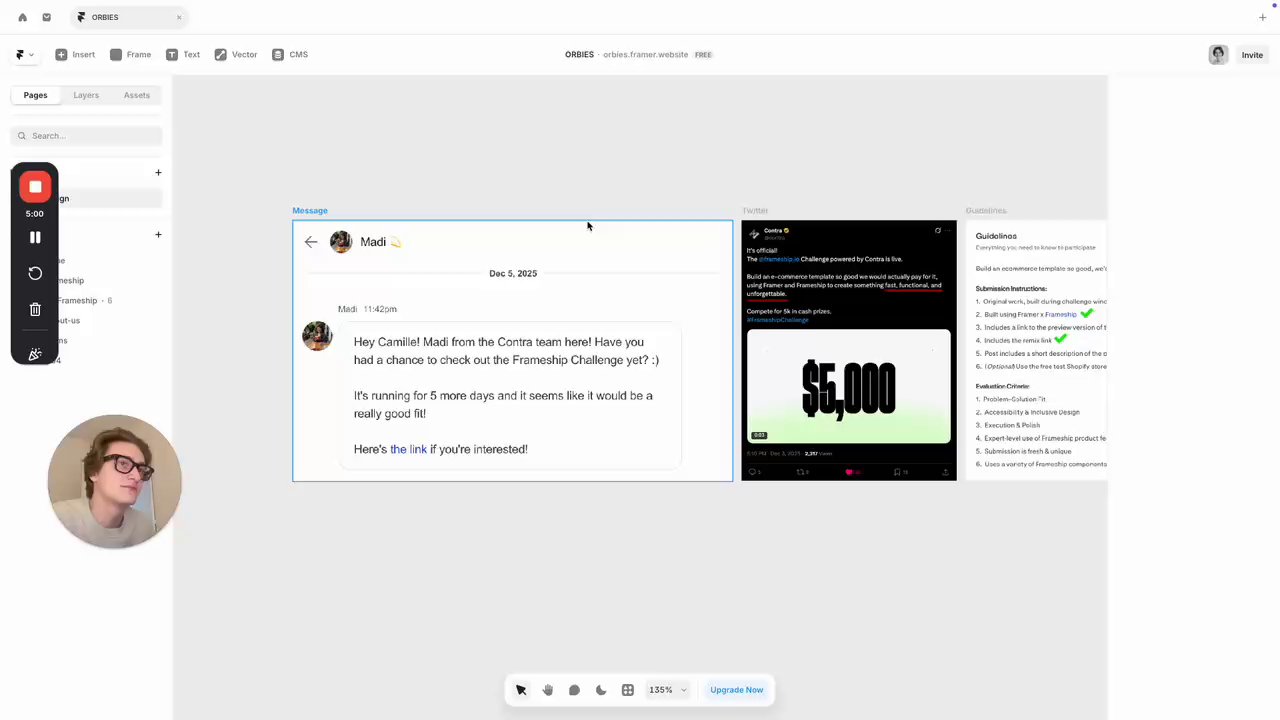1280x720 pixels.
Task: Click the Frameship link in the guidelines
Action: click(x=1061, y=315)
